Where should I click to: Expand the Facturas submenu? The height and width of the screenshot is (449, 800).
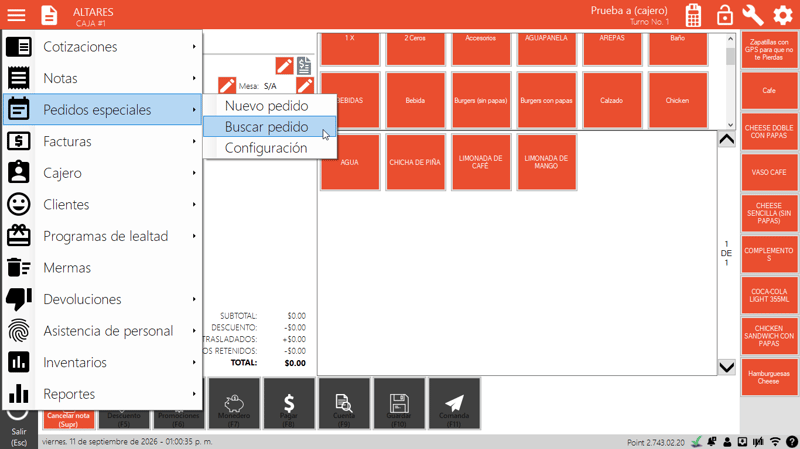click(x=103, y=141)
